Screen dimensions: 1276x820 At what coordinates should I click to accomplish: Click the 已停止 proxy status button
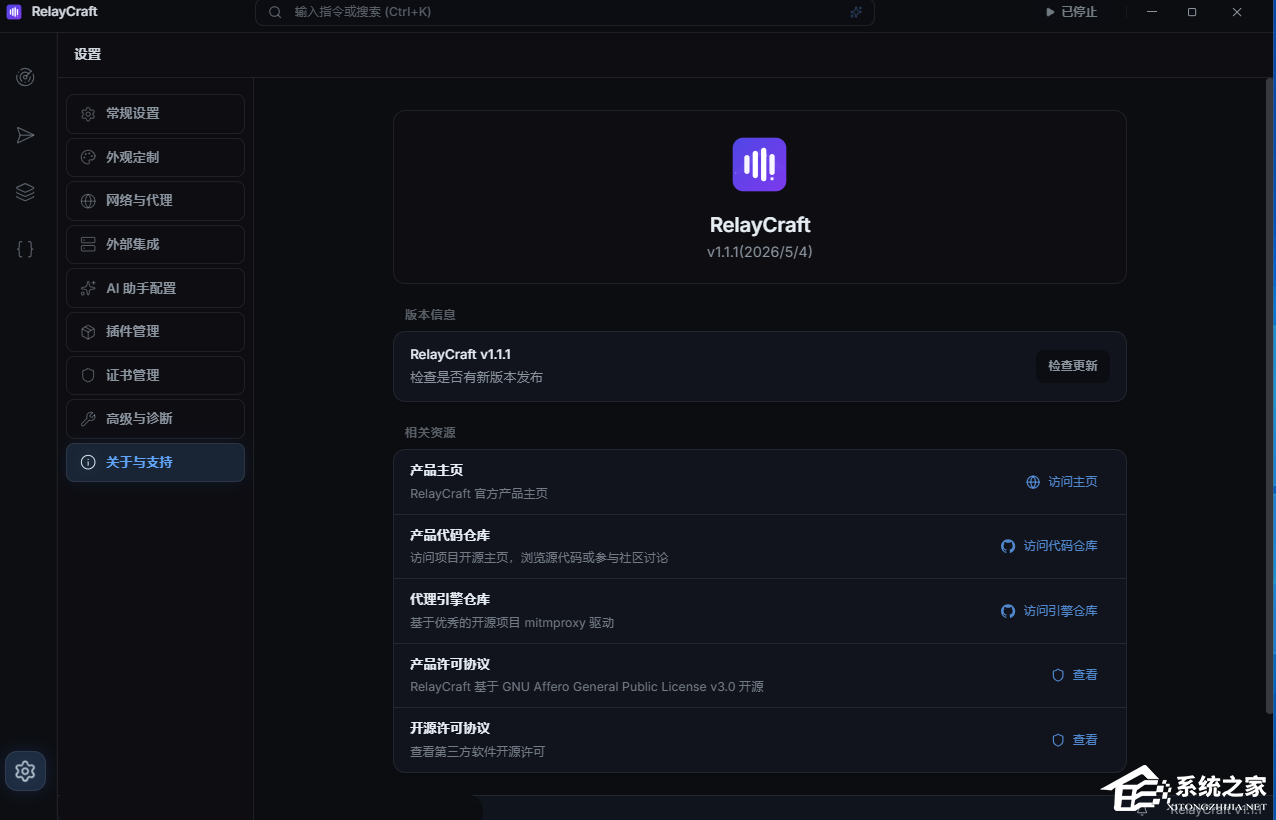pyautogui.click(x=1071, y=12)
